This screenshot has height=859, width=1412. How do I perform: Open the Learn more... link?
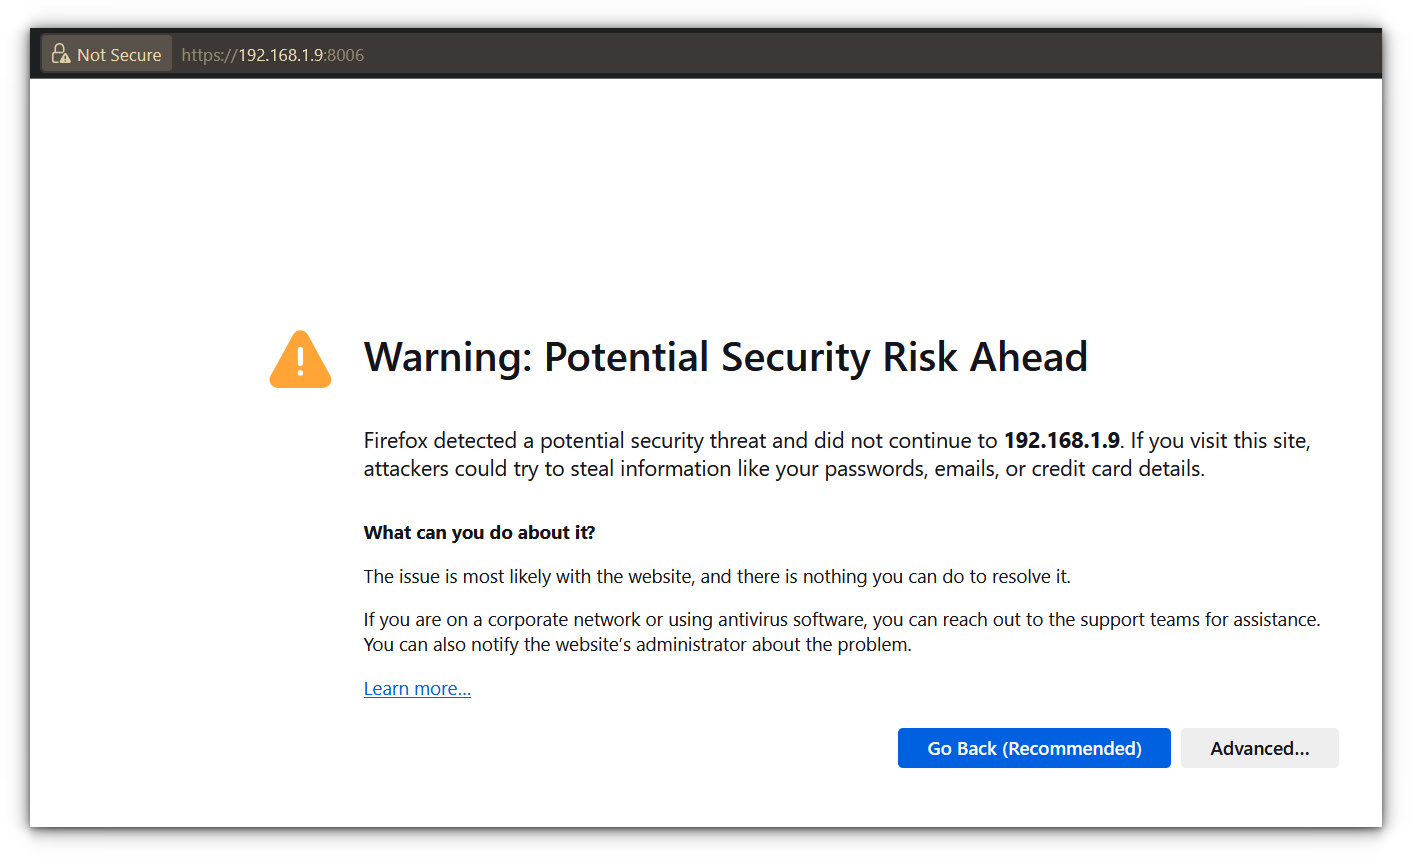click(417, 688)
